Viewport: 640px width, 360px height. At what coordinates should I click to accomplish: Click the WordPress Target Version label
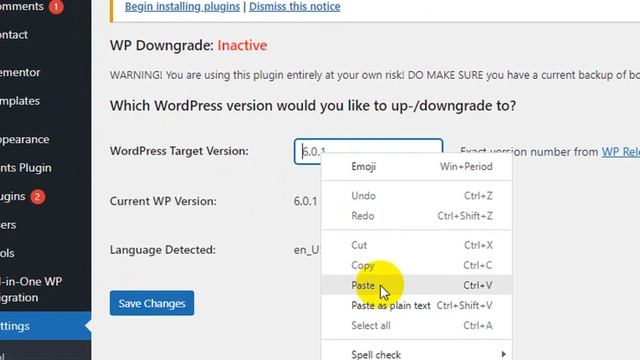click(179, 151)
